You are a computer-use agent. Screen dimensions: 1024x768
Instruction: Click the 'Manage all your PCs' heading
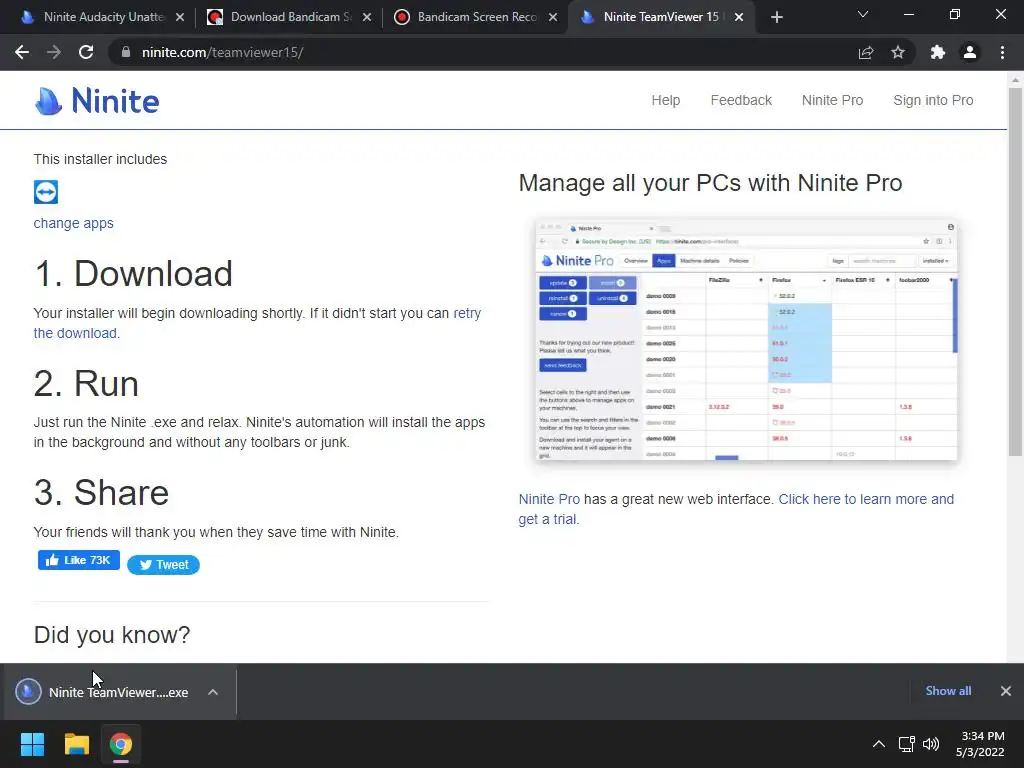pos(711,183)
